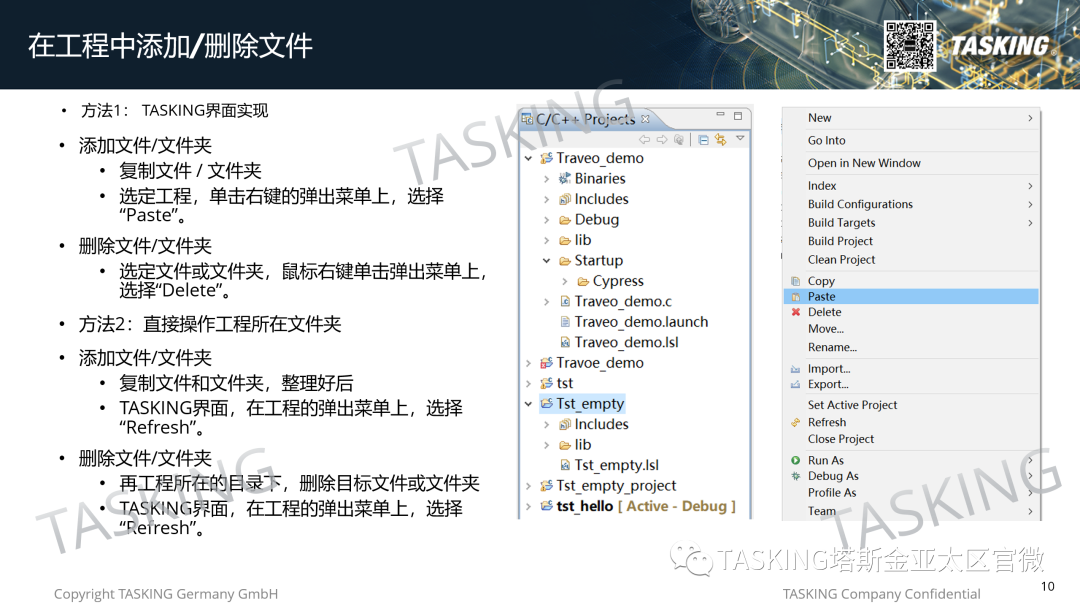Click the Go Up icon in Projects toolbar
The image size is (1080, 608).
679,140
